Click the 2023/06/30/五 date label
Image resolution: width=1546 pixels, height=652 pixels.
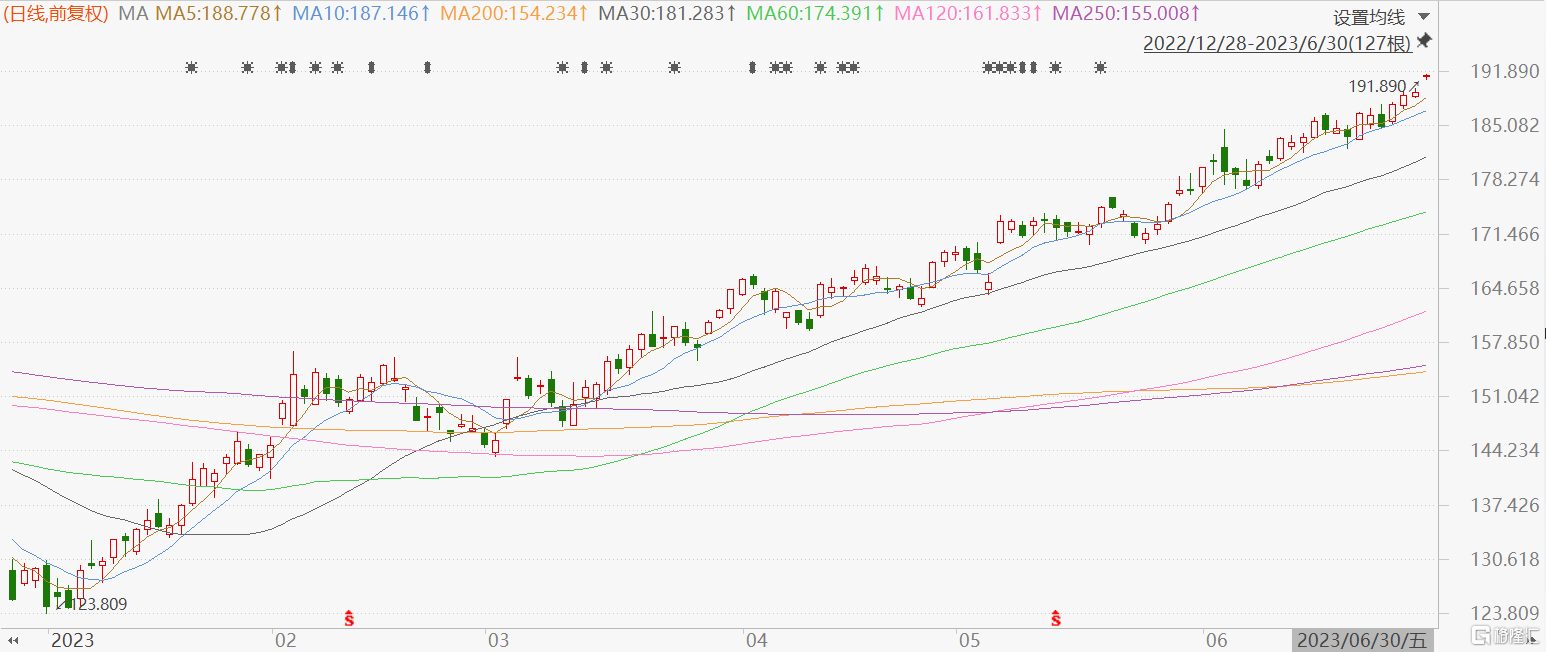tap(1363, 641)
